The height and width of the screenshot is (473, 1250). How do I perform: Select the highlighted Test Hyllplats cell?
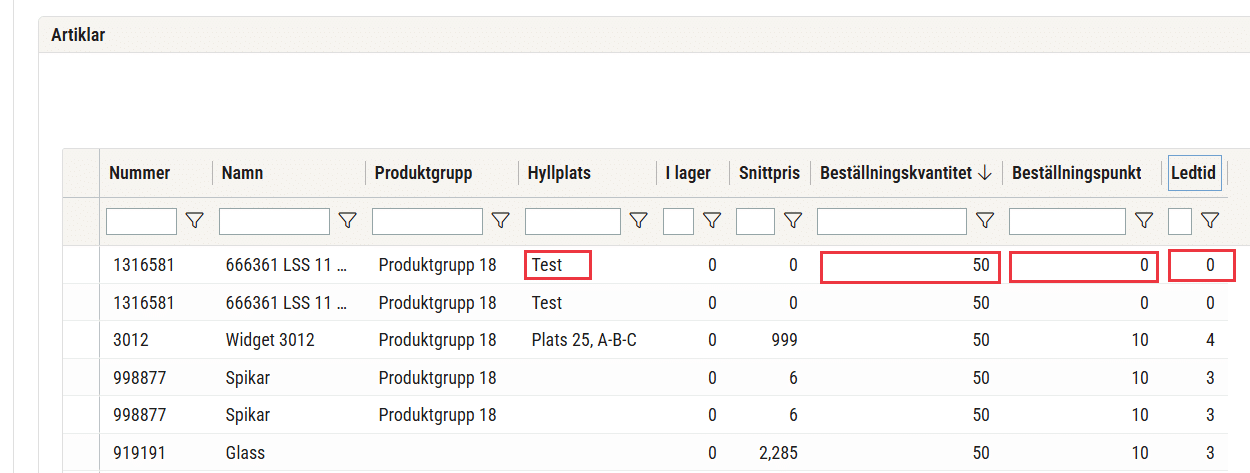pyautogui.click(x=557, y=265)
